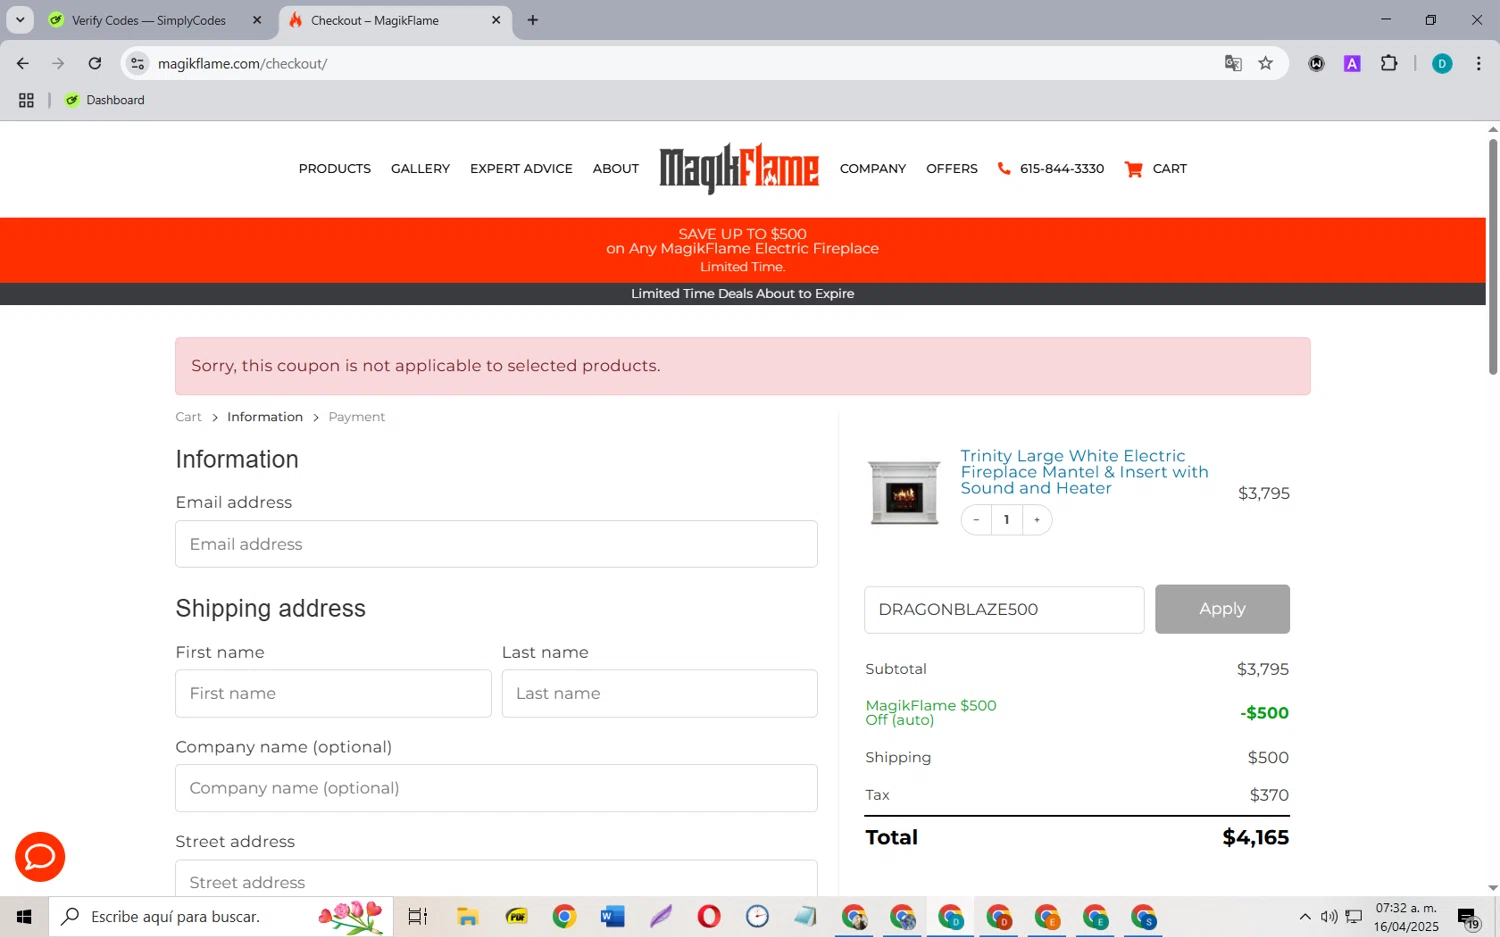
Task: Decrease product quantity with minus button
Action: tap(976, 520)
